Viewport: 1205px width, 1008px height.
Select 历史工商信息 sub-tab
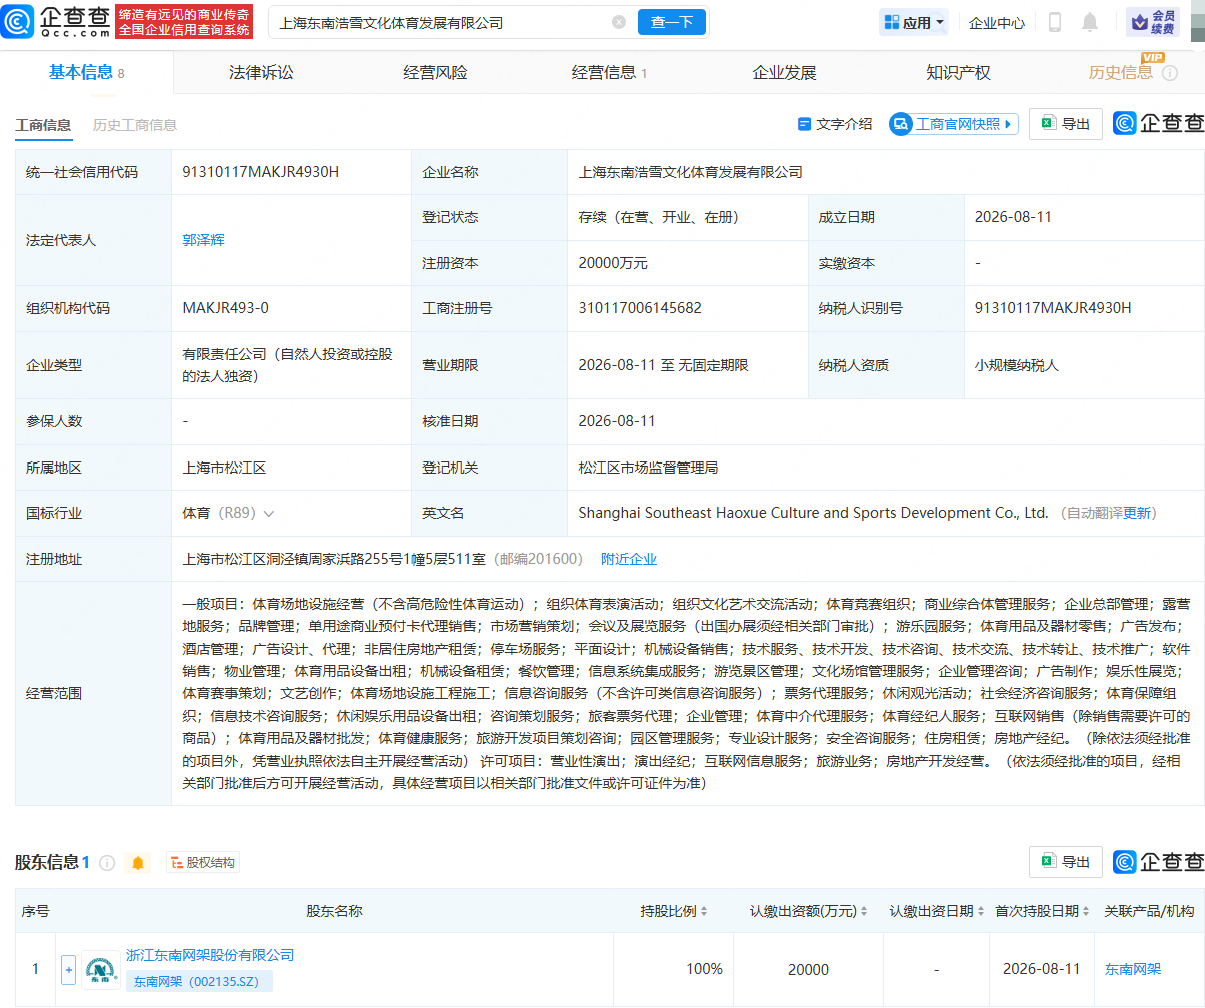pyautogui.click(x=135, y=125)
